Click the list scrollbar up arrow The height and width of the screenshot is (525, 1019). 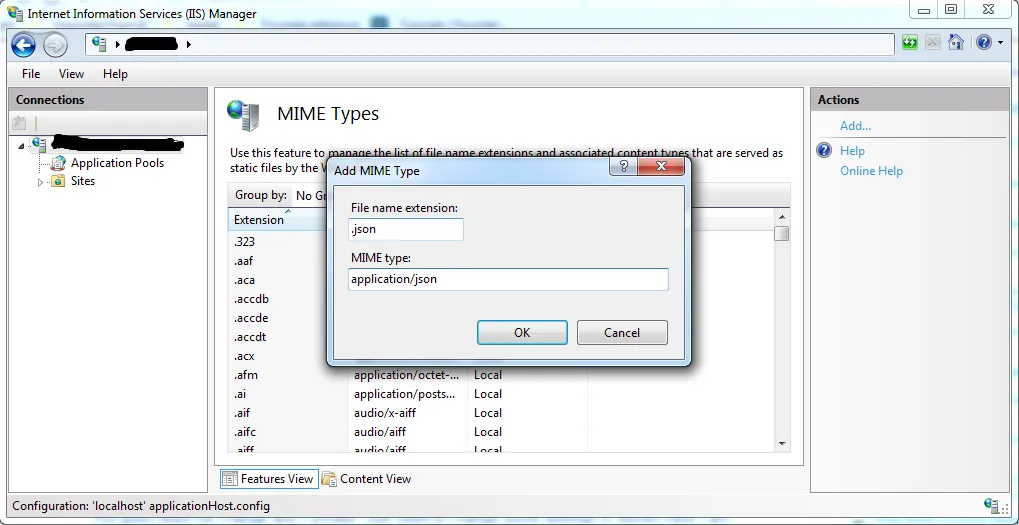(782, 217)
